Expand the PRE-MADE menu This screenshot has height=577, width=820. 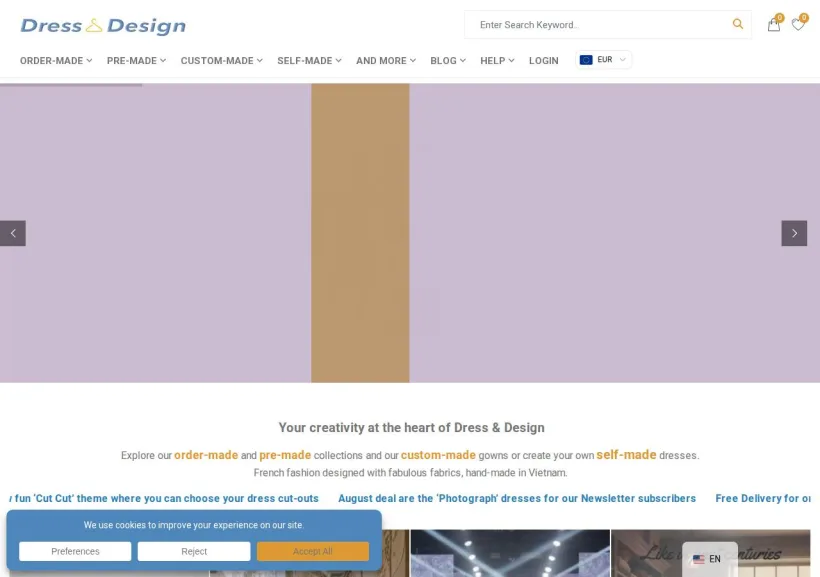point(136,61)
